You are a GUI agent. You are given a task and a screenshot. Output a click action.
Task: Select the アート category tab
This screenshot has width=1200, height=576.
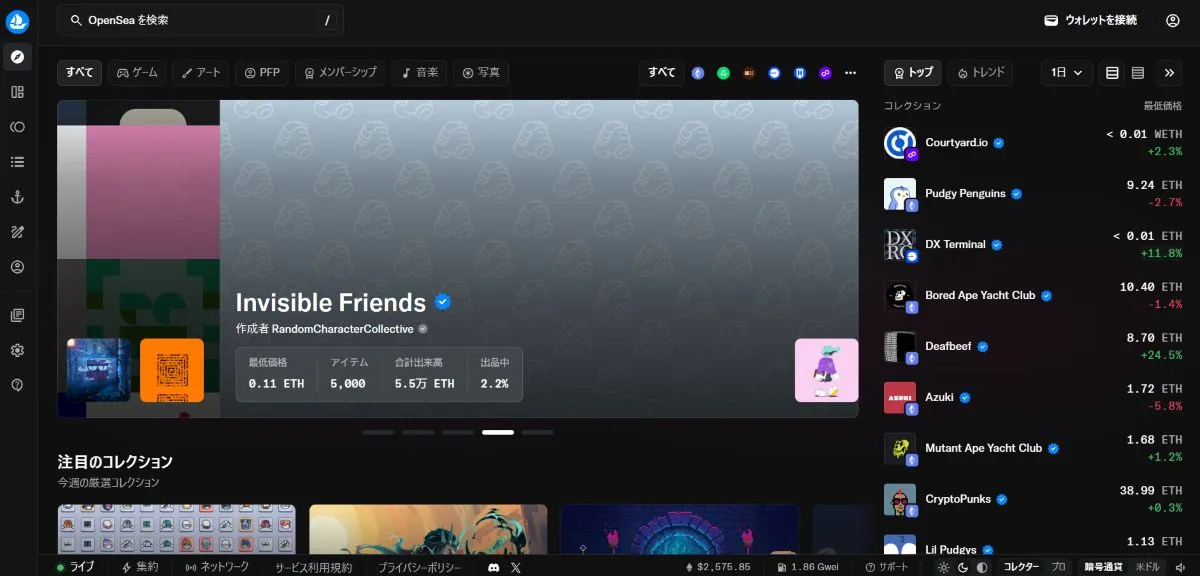pyautogui.click(x=201, y=73)
